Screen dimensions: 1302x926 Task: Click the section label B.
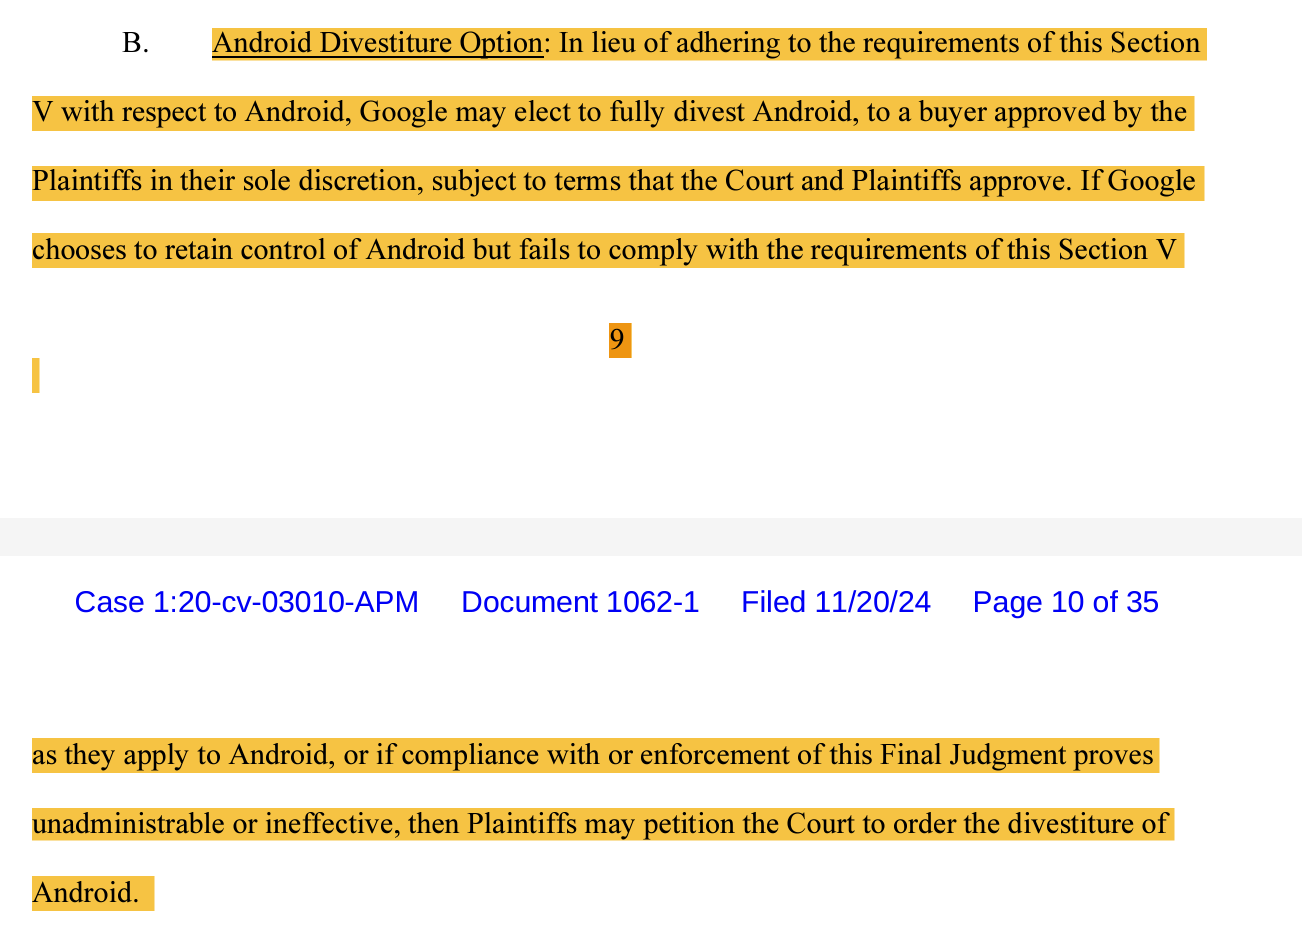(x=135, y=43)
